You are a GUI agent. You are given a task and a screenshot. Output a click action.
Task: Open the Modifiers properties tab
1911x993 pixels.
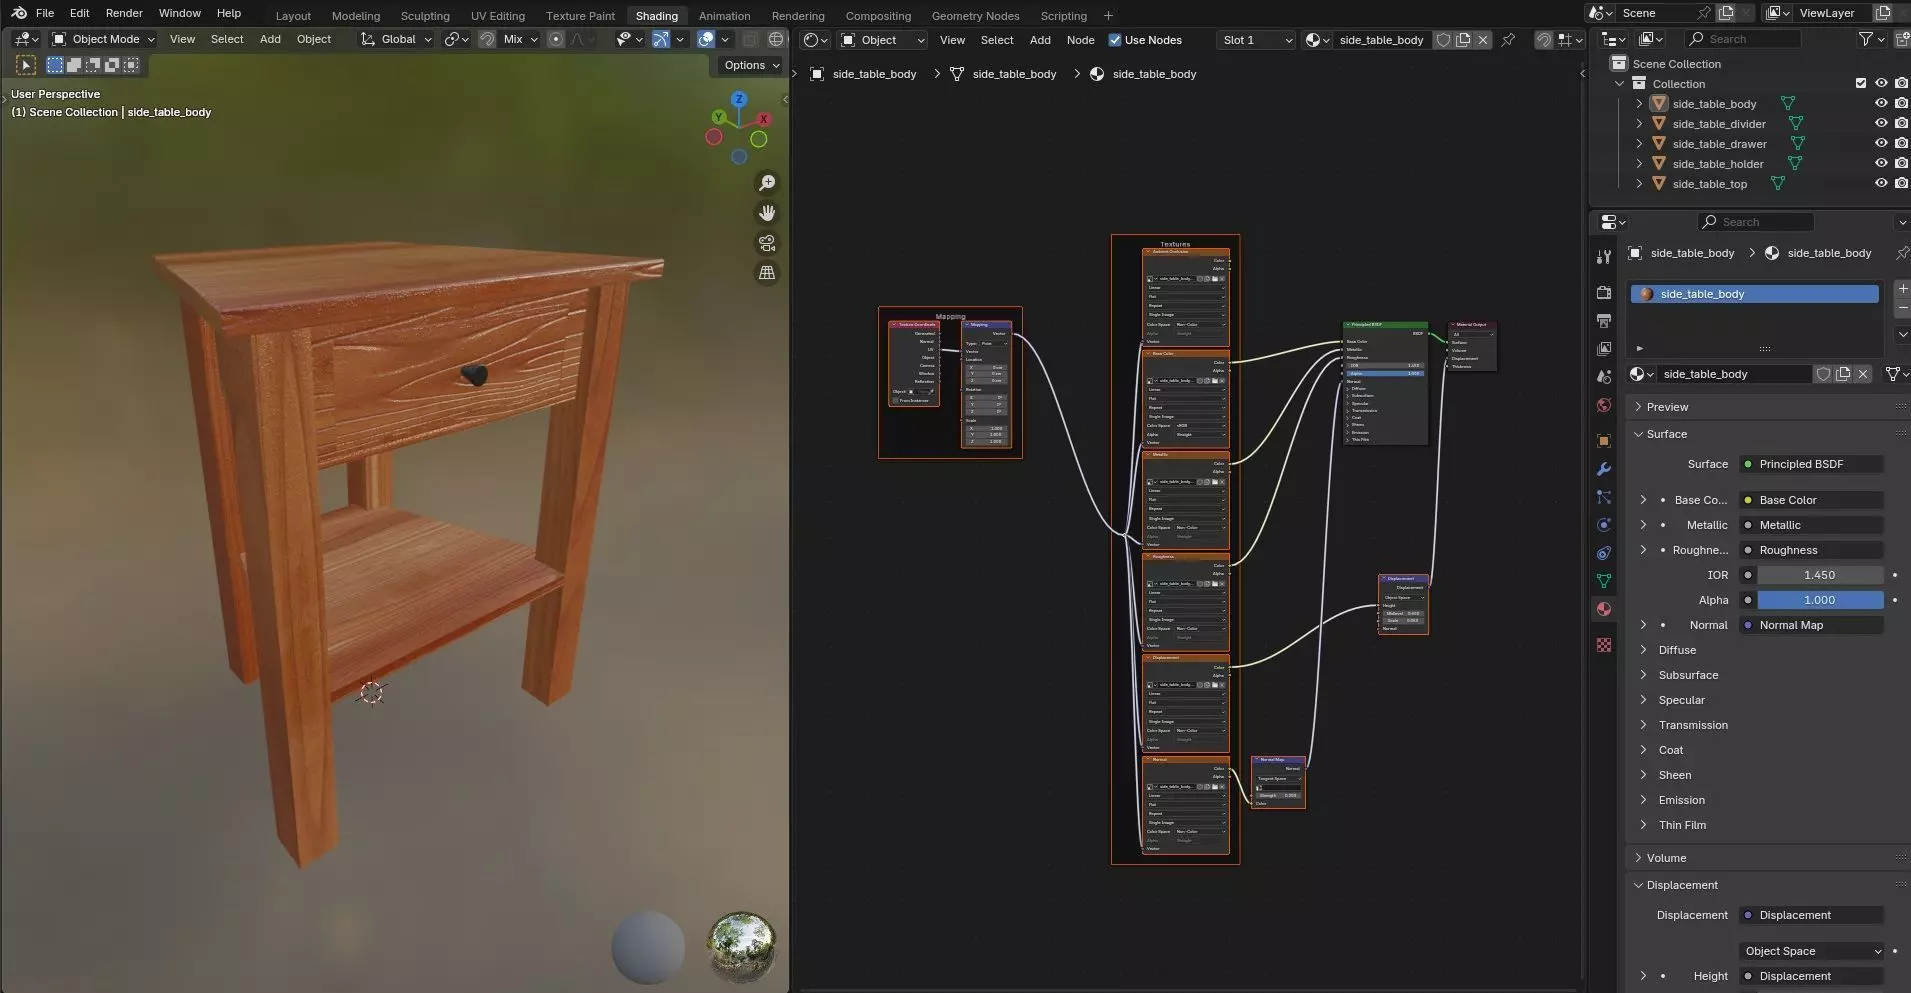[x=1604, y=469]
